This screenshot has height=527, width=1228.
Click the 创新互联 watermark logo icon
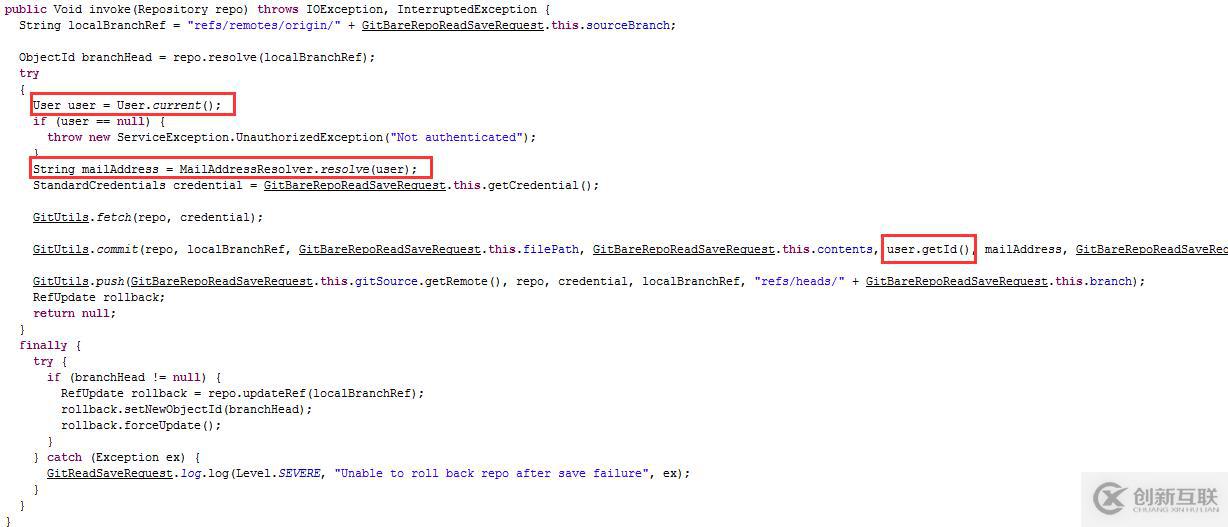click(1110, 498)
